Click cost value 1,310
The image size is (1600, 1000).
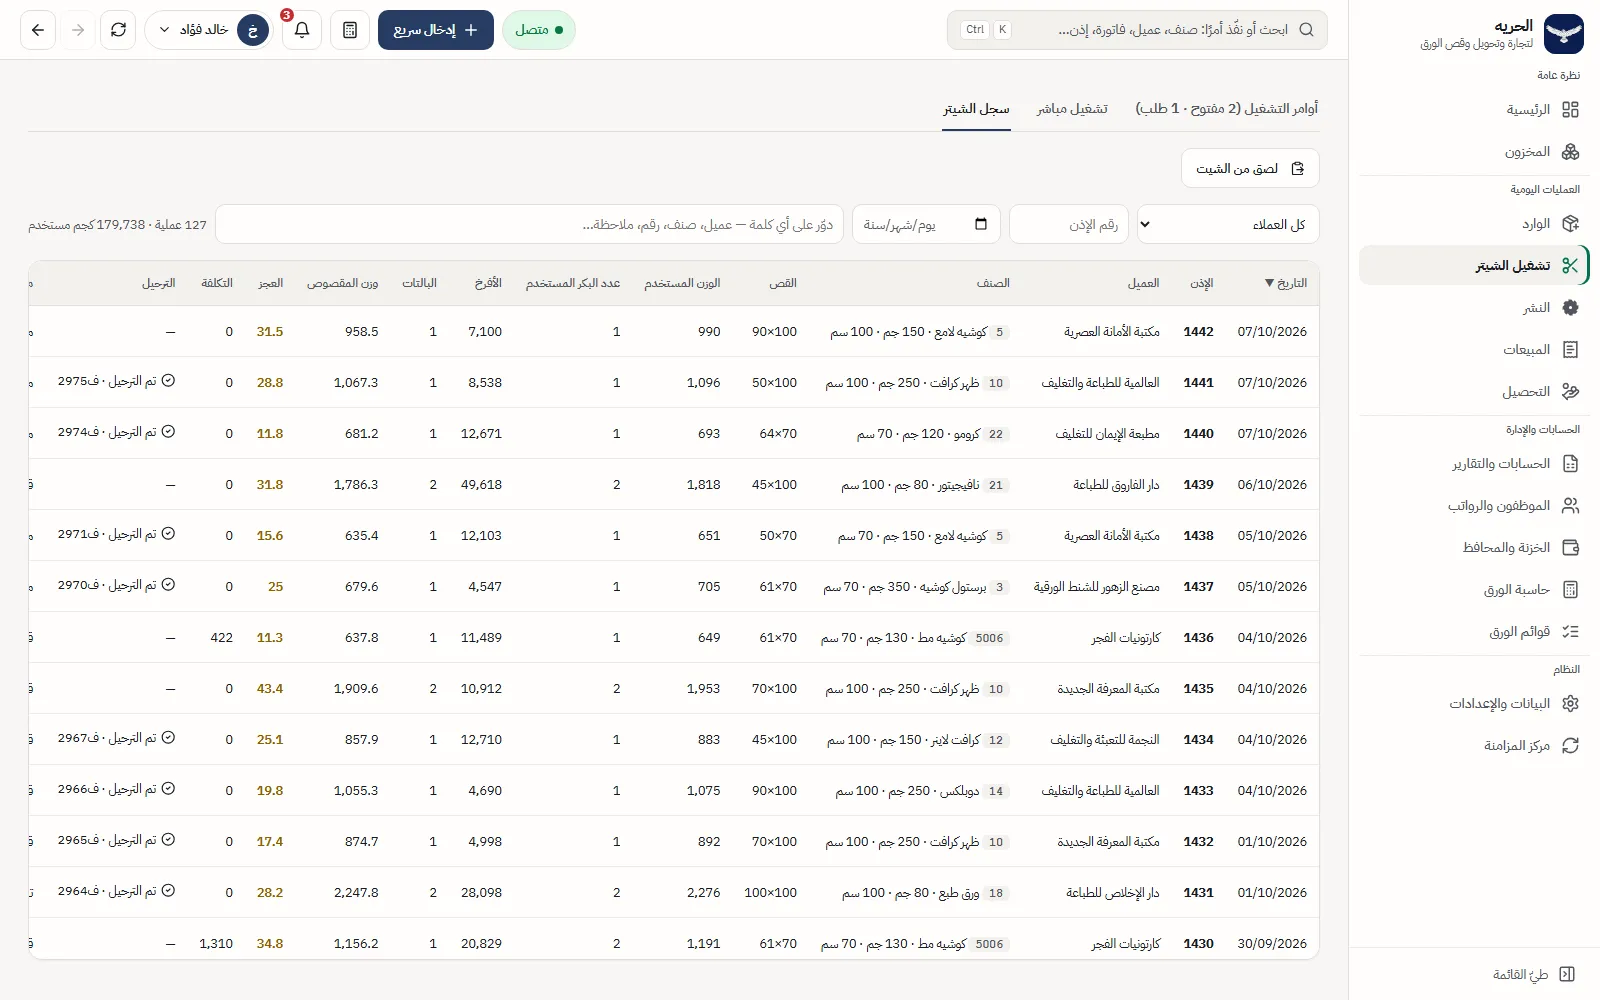216,944
